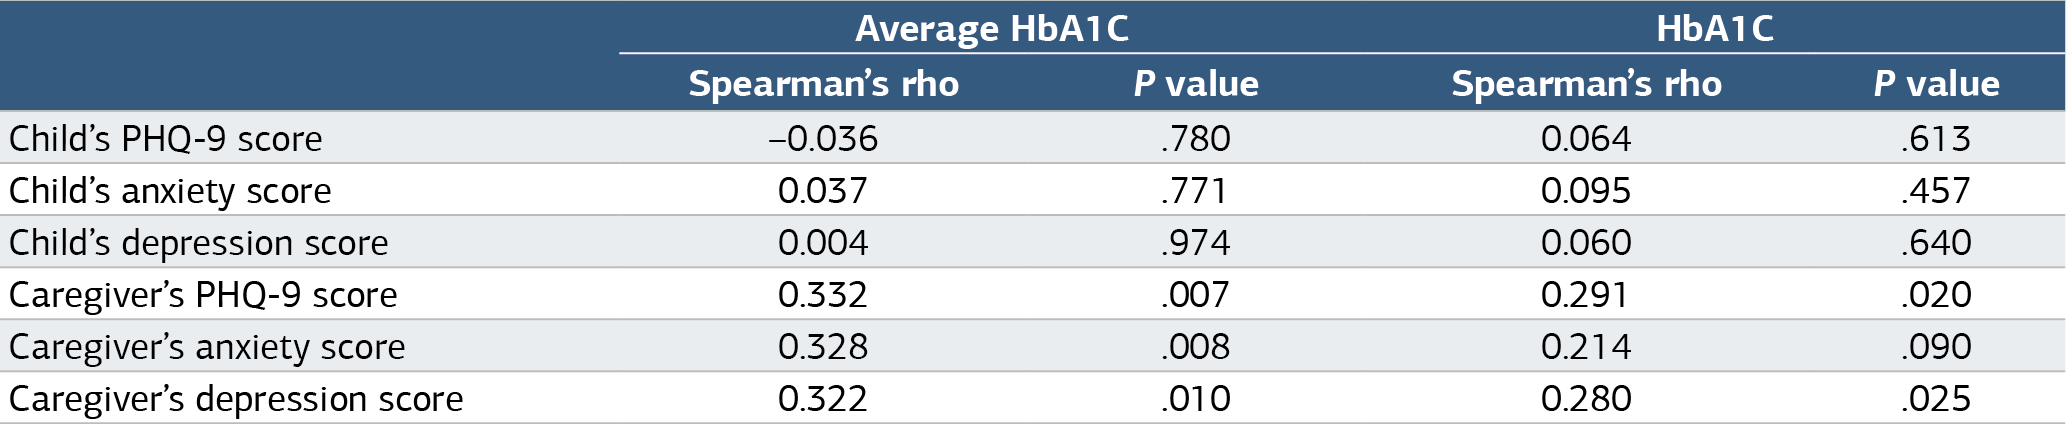The width and height of the screenshot is (2066, 424).
Task: Click the 0.332 rho value cell
Action: [823, 294]
